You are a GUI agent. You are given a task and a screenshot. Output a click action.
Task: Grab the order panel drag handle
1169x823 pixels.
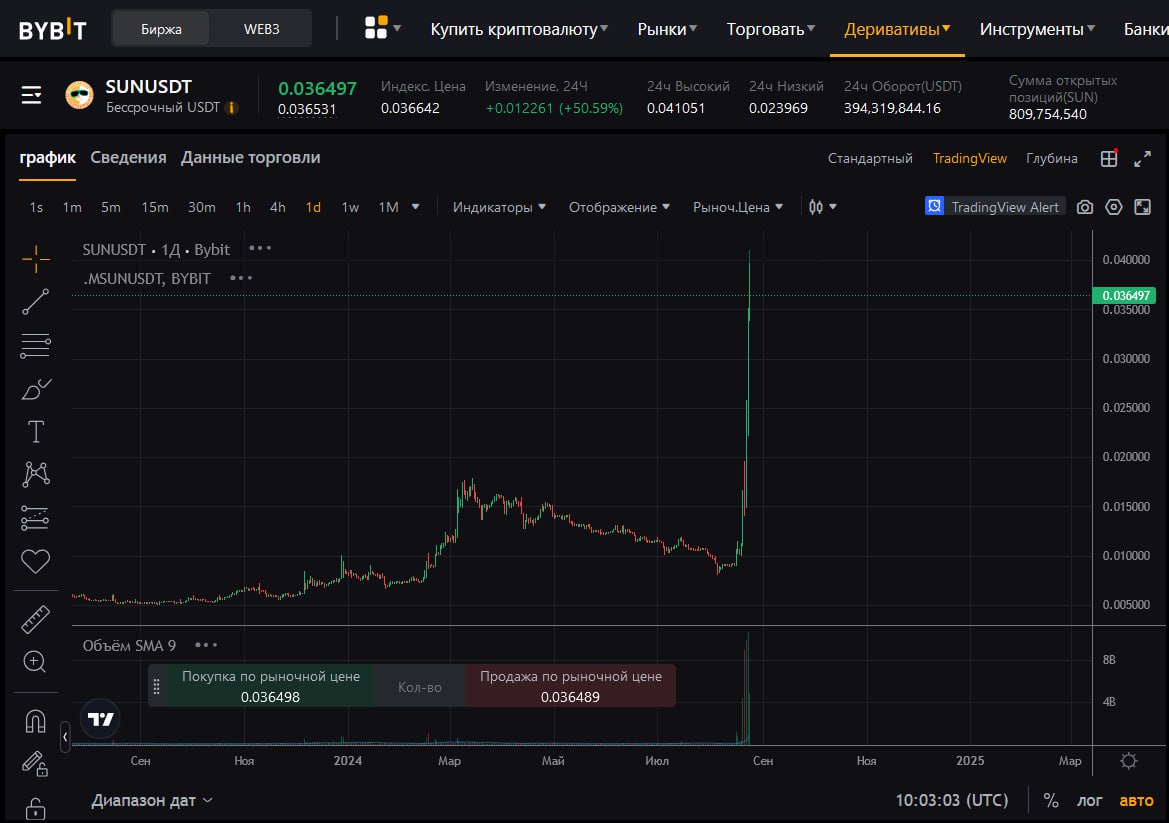(157, 687)
